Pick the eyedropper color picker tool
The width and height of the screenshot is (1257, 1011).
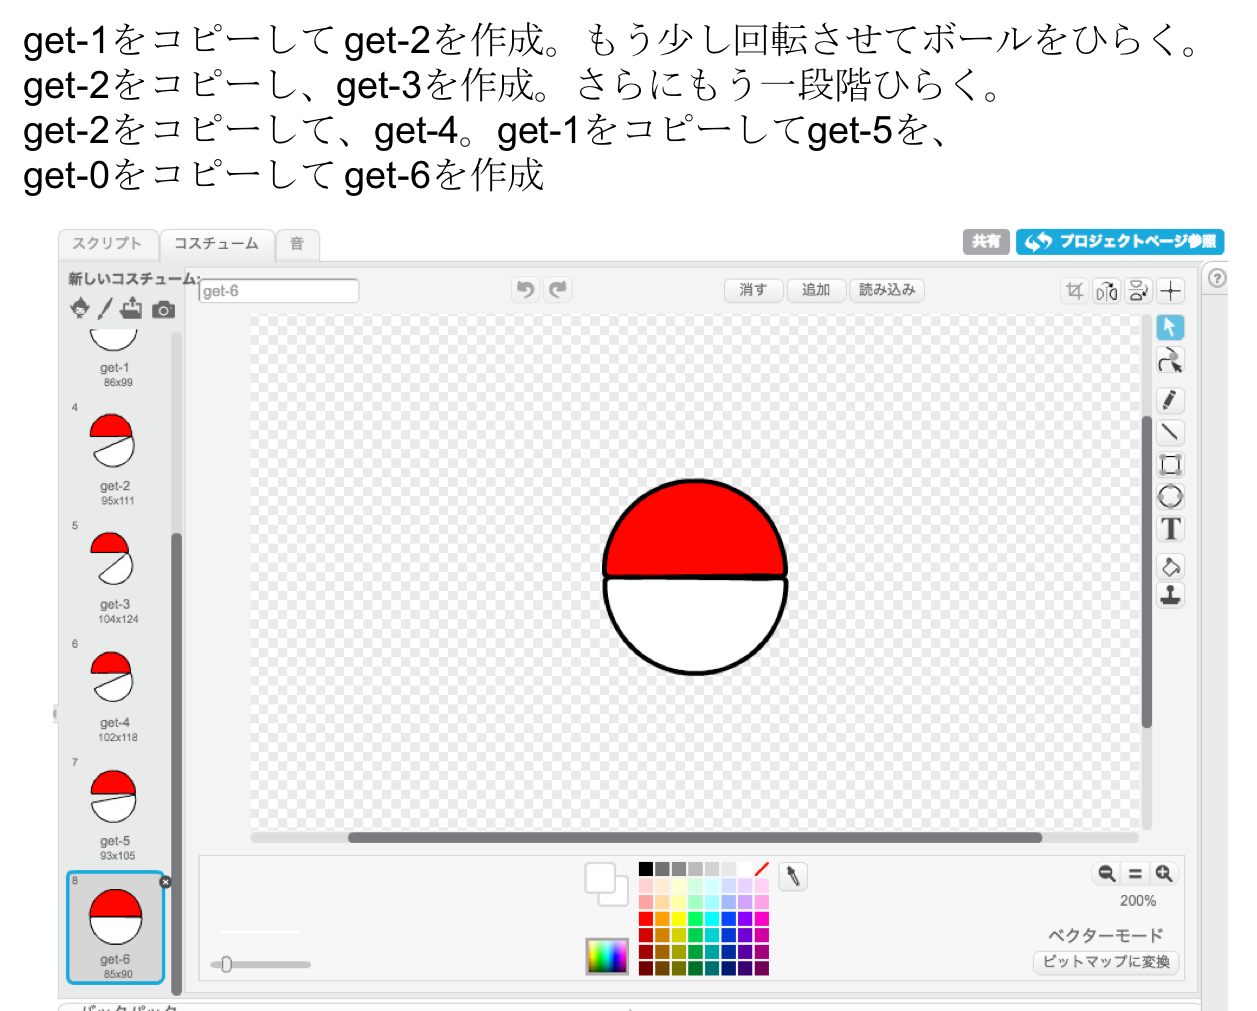tap(793, 877)
